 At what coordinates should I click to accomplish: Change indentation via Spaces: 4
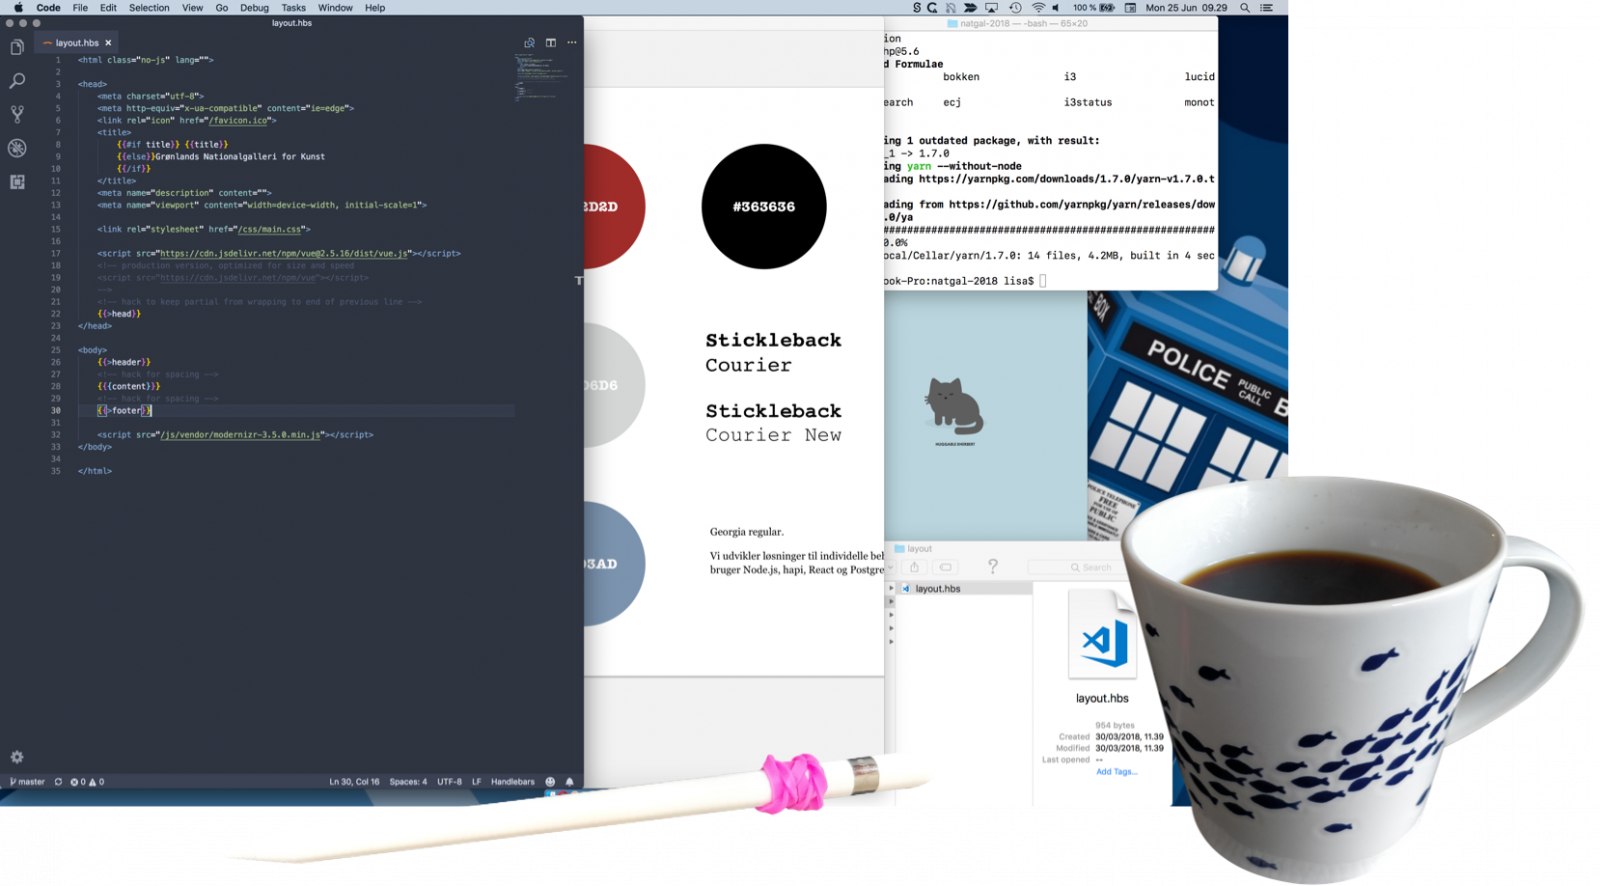(408, 782)
